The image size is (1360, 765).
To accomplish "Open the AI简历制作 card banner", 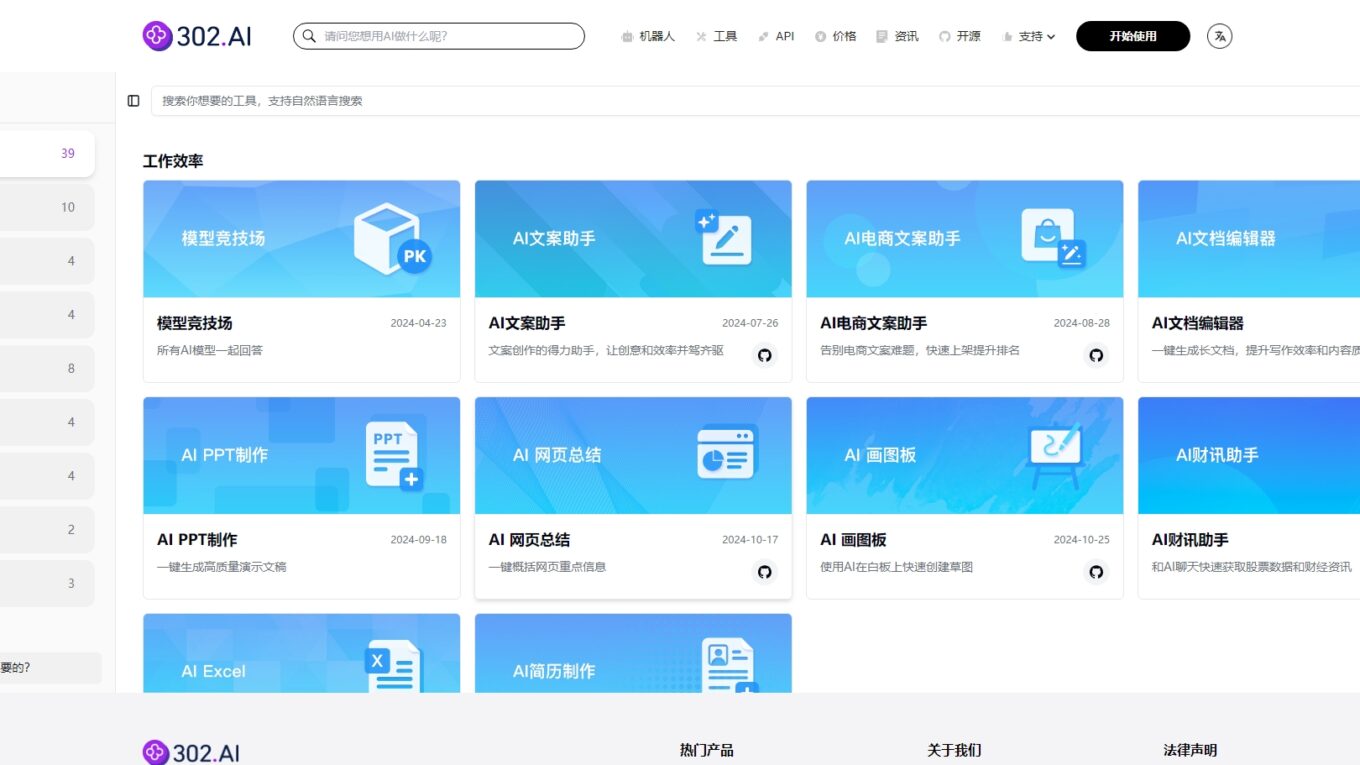I will point(633,654).
